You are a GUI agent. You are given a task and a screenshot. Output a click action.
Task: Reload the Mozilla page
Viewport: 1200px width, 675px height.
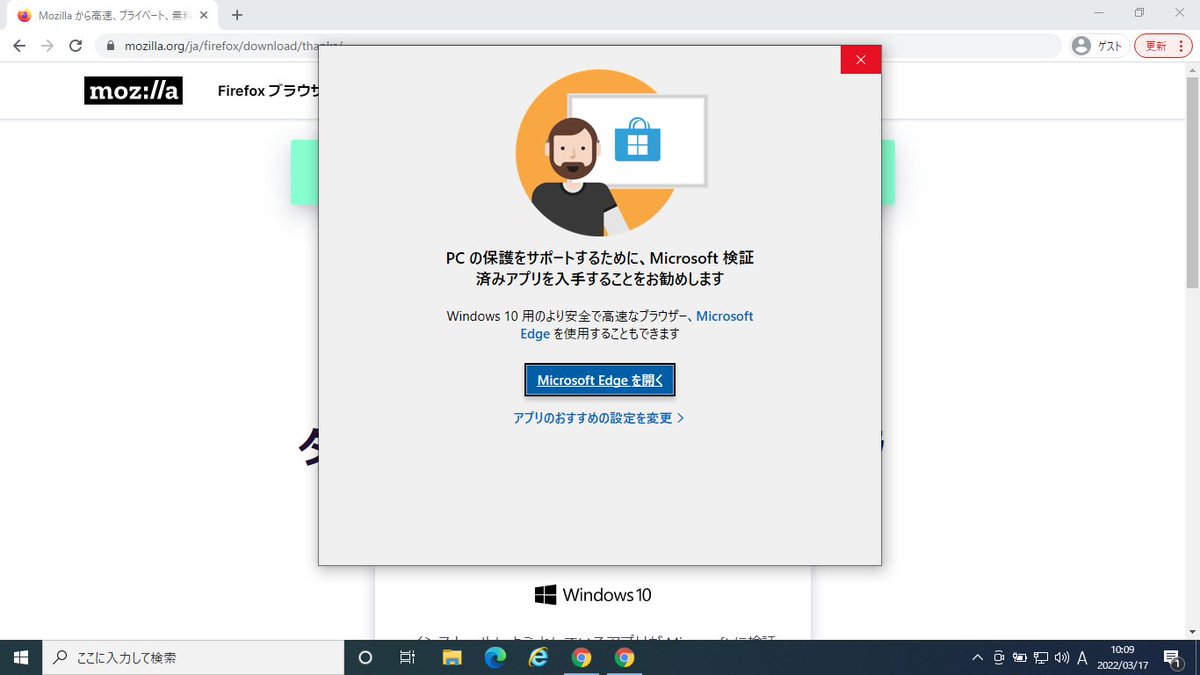click(x=75, y=46)
